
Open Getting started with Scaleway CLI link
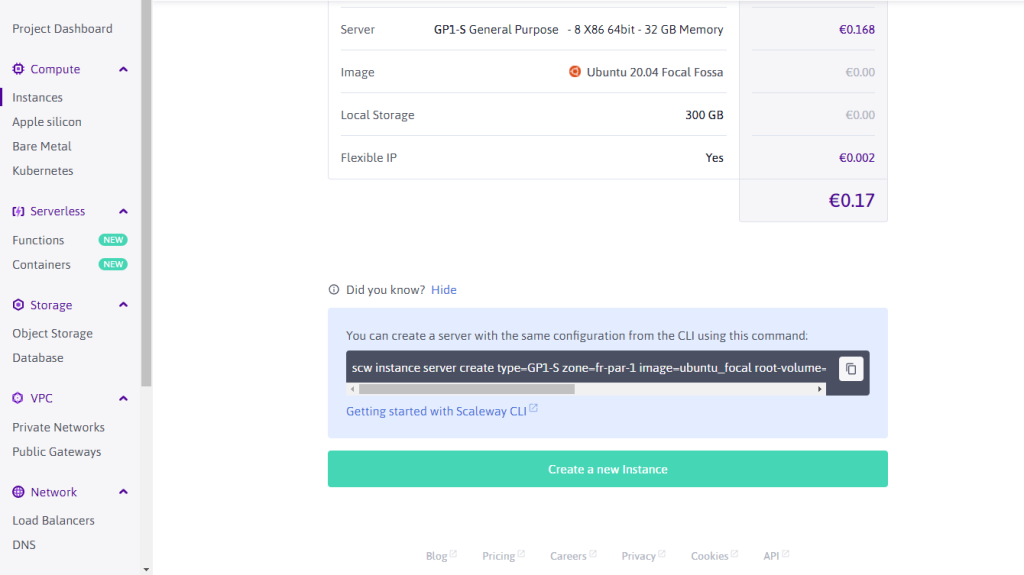pyautogui.click(x=436, y=411)
